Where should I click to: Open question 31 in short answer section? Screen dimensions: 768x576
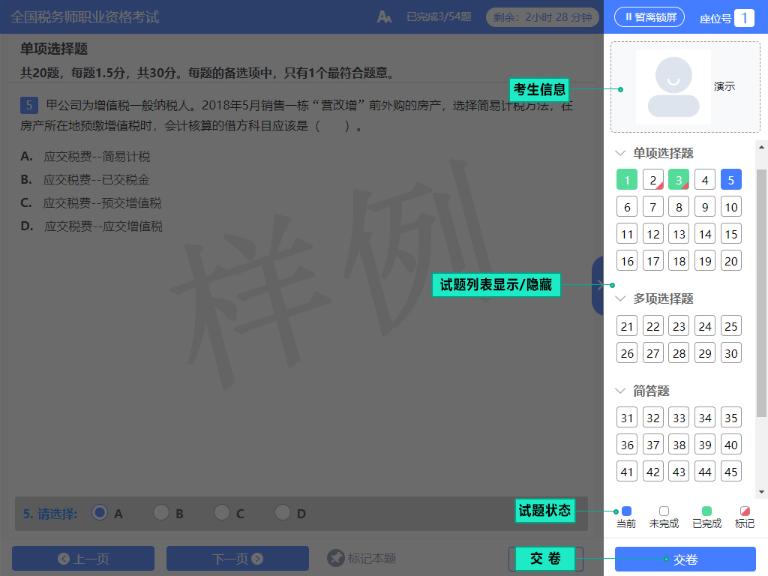(627, 418)
